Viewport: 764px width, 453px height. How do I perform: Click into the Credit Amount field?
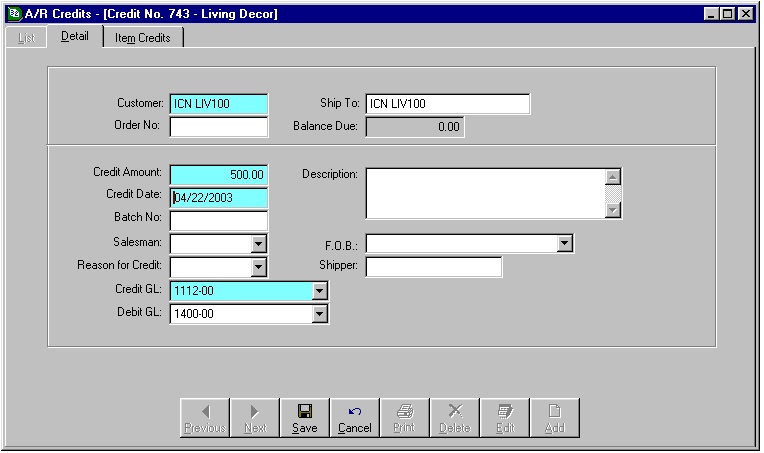tap(219, 175)
